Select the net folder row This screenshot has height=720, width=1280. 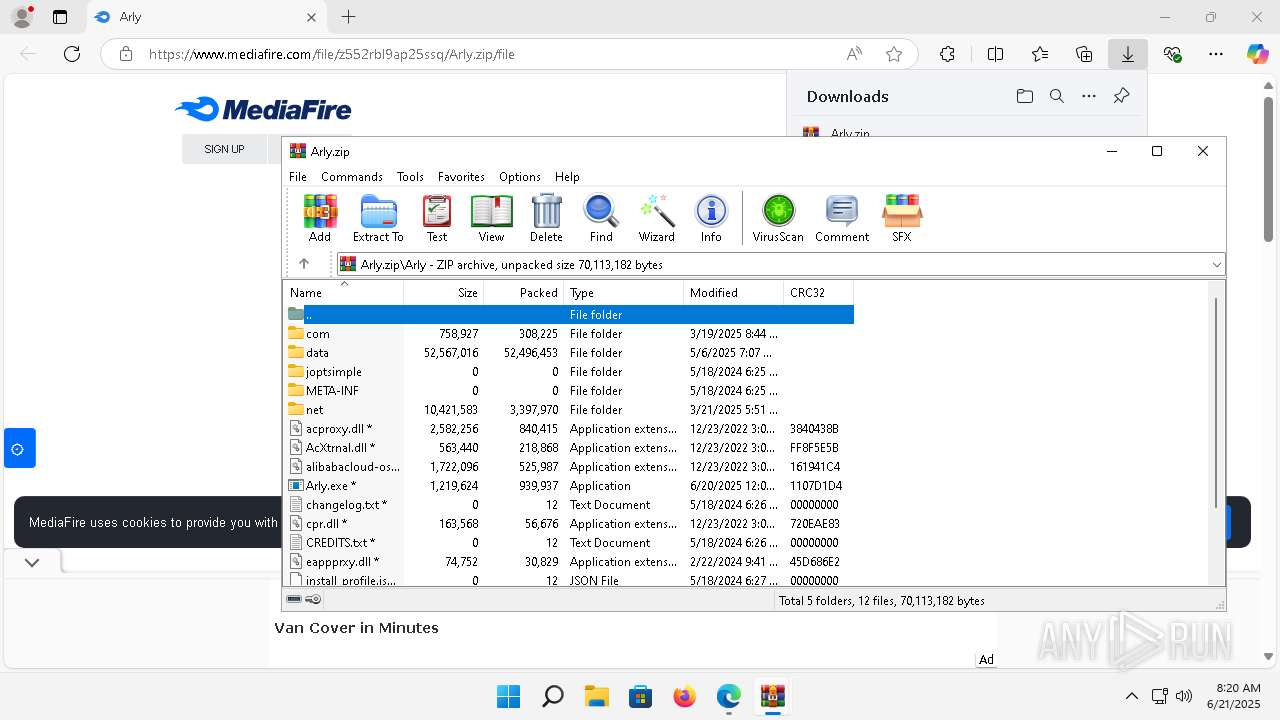(x=569, y=410)
